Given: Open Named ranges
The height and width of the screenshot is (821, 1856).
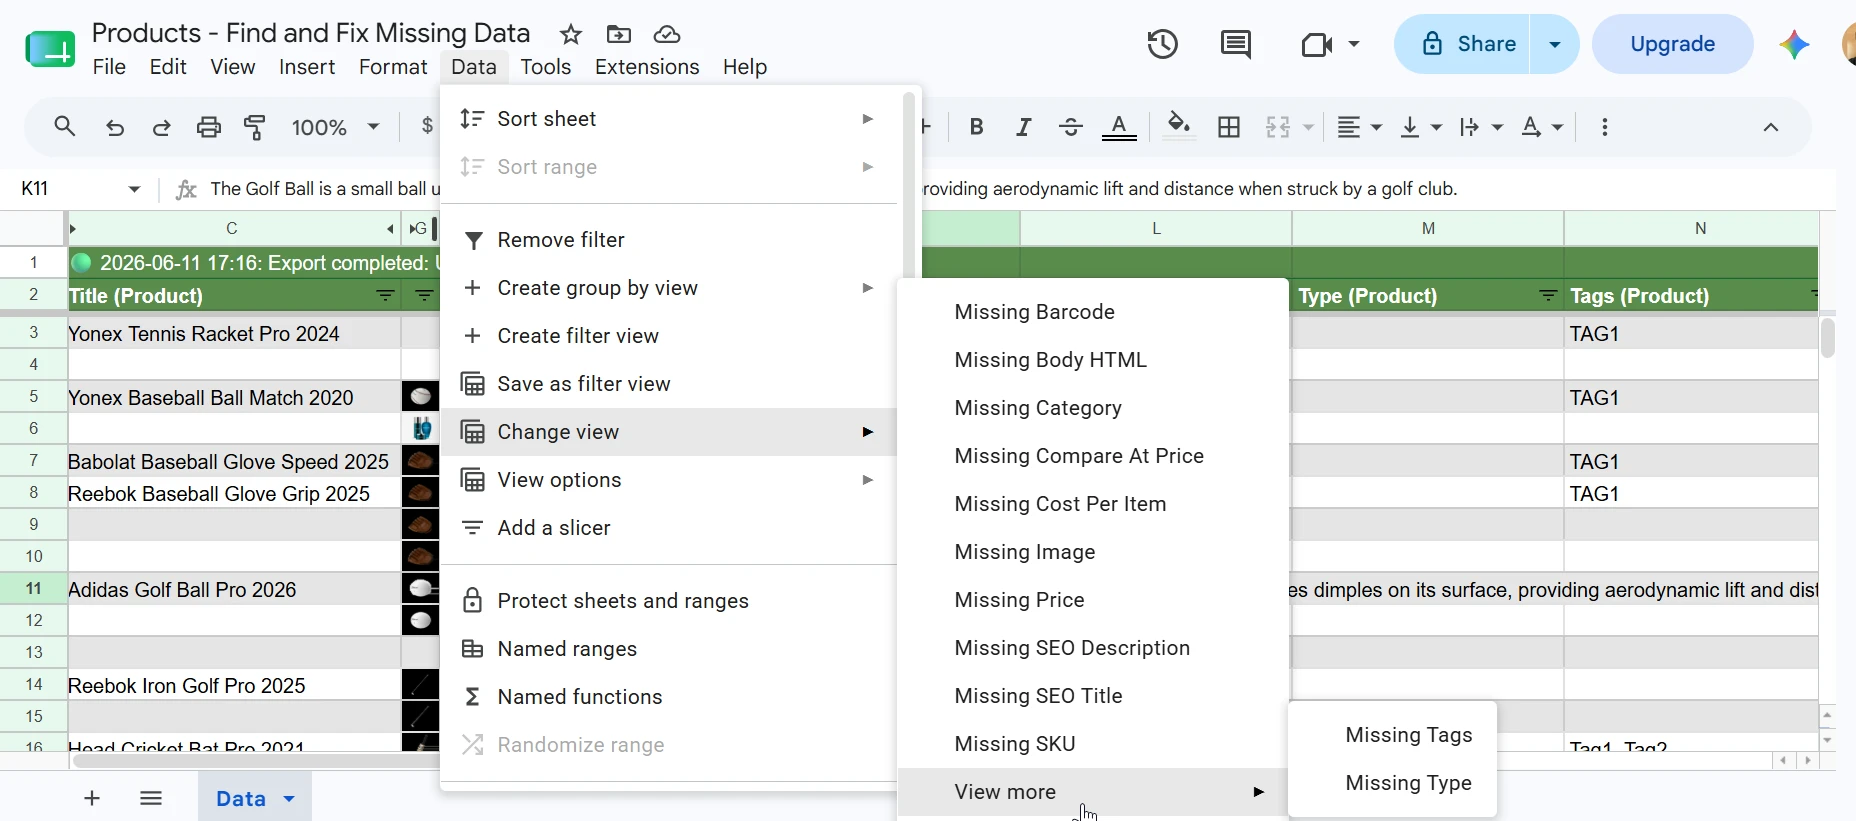Looking at the screenshot, I should pos(668,649).
